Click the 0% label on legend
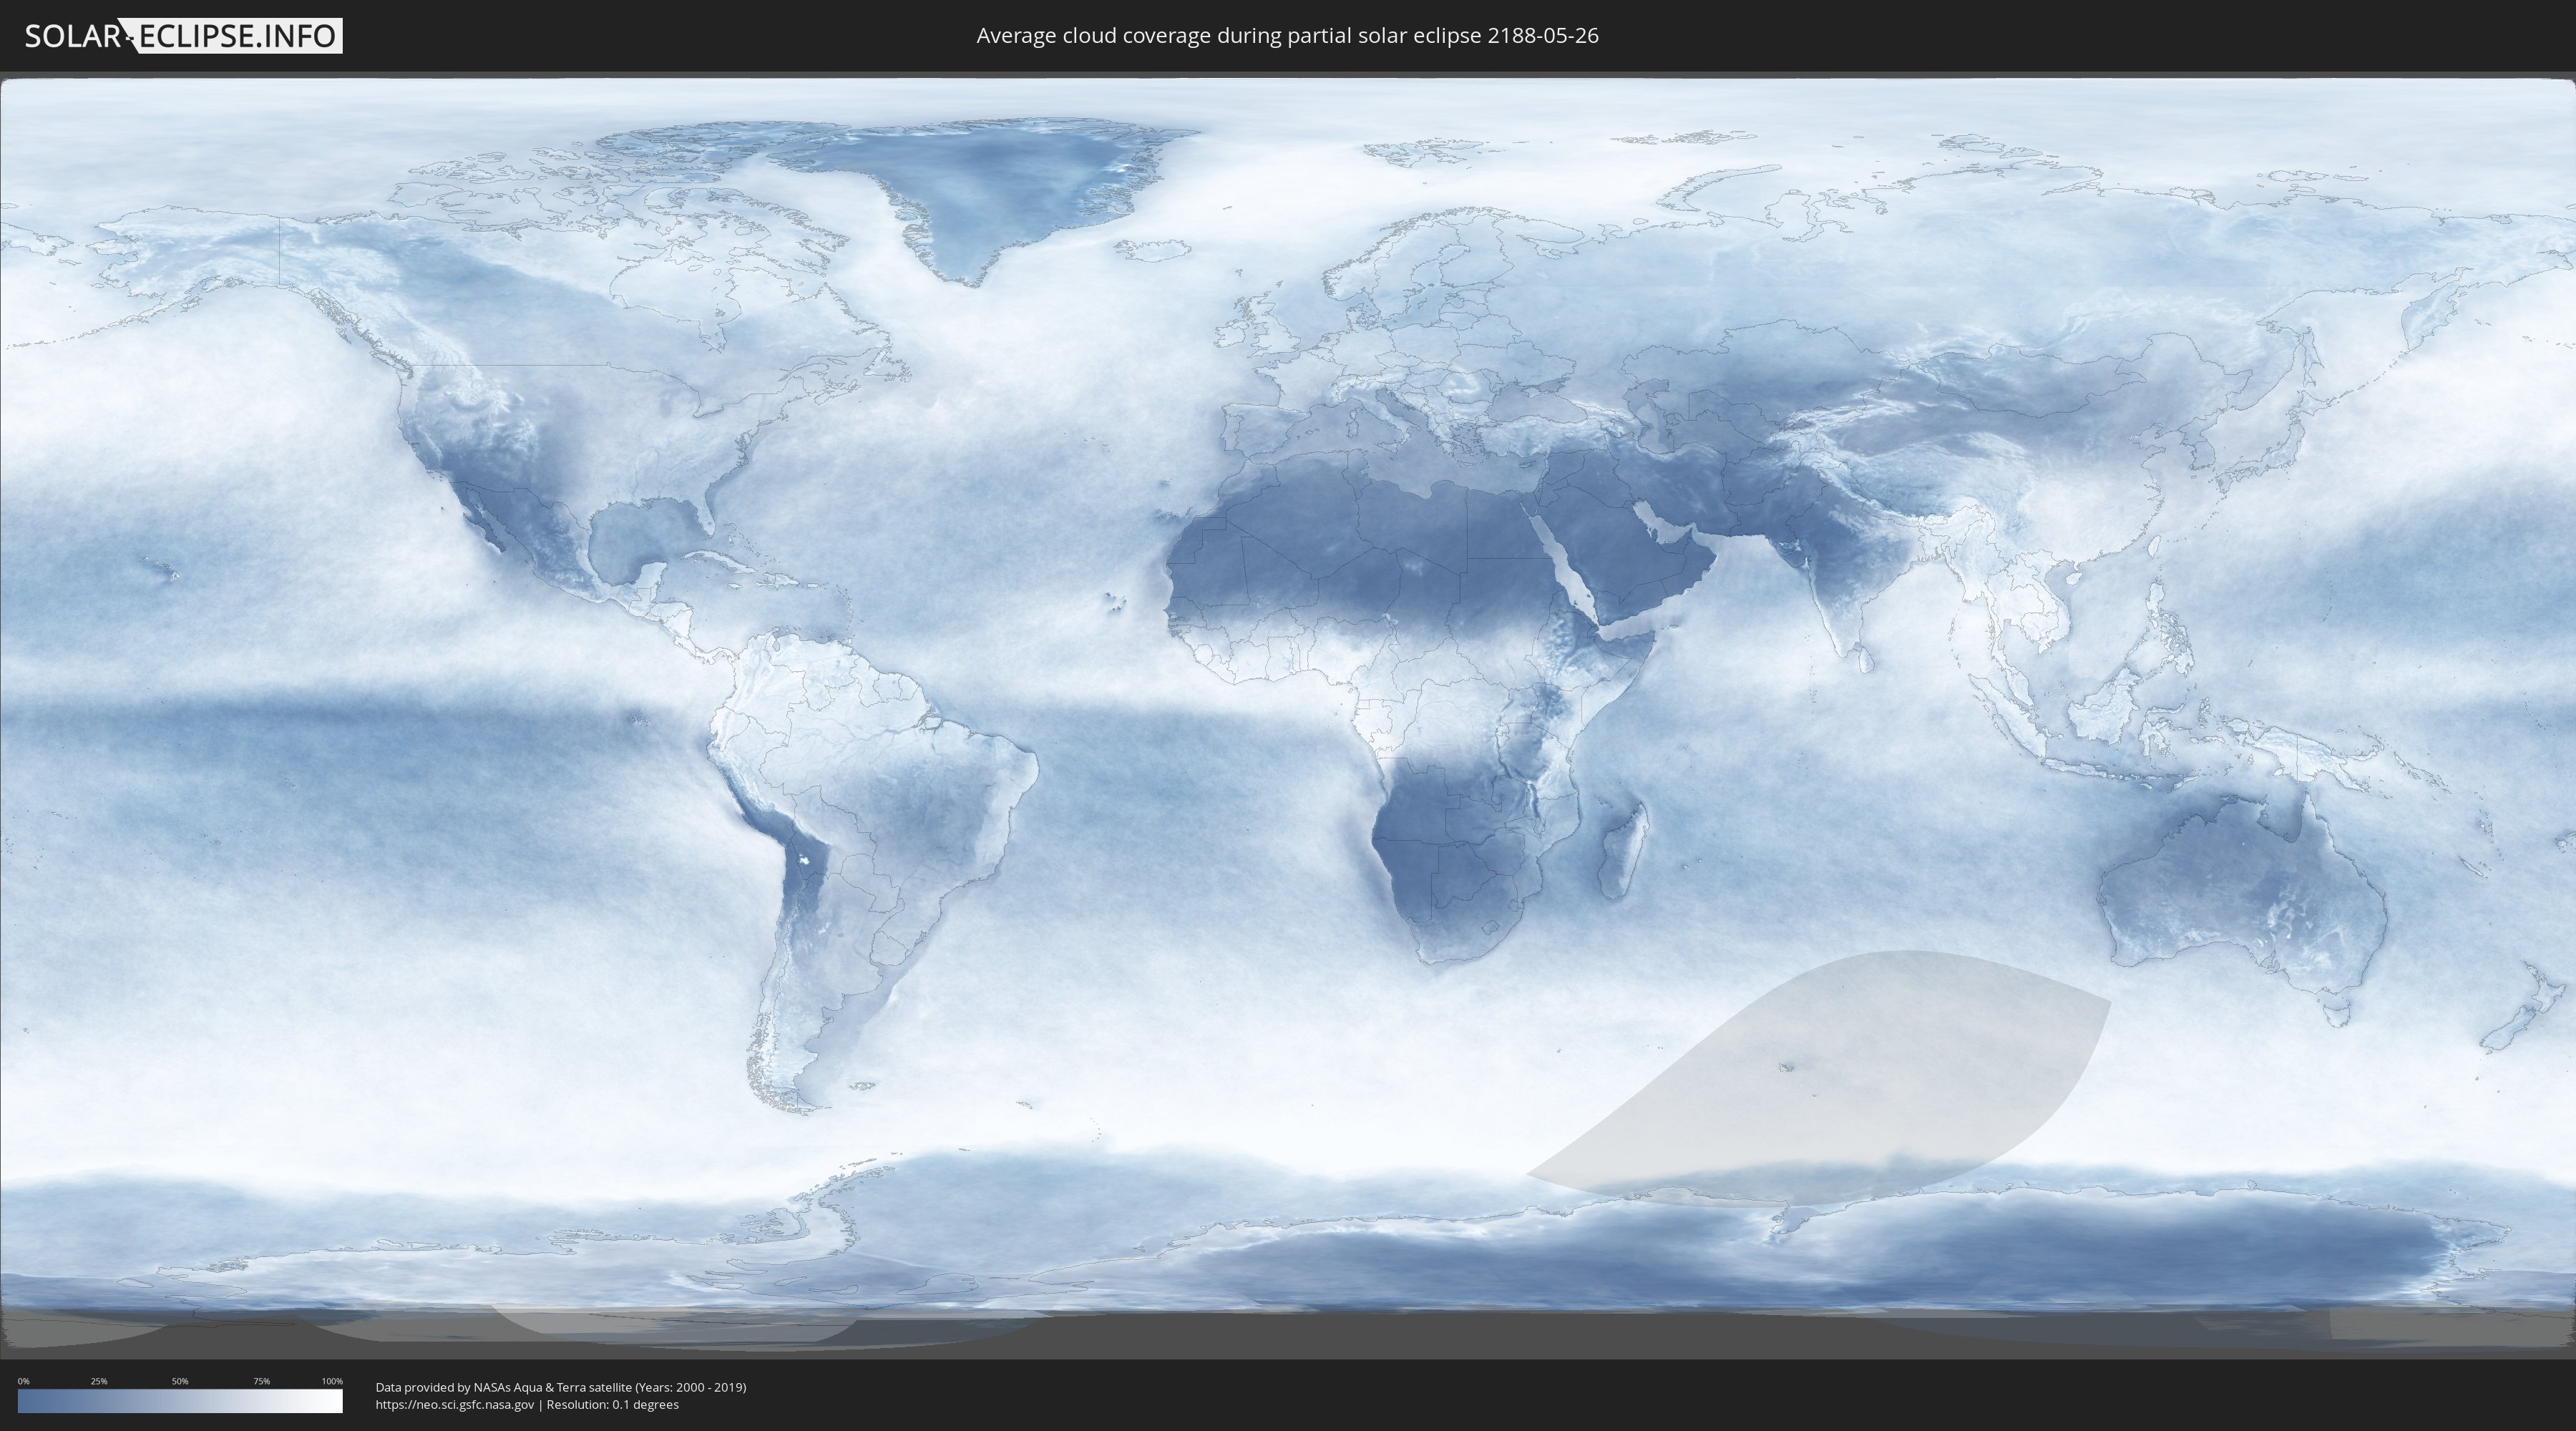This screenshot has width=2576, height=1431. pos(23,1381)
